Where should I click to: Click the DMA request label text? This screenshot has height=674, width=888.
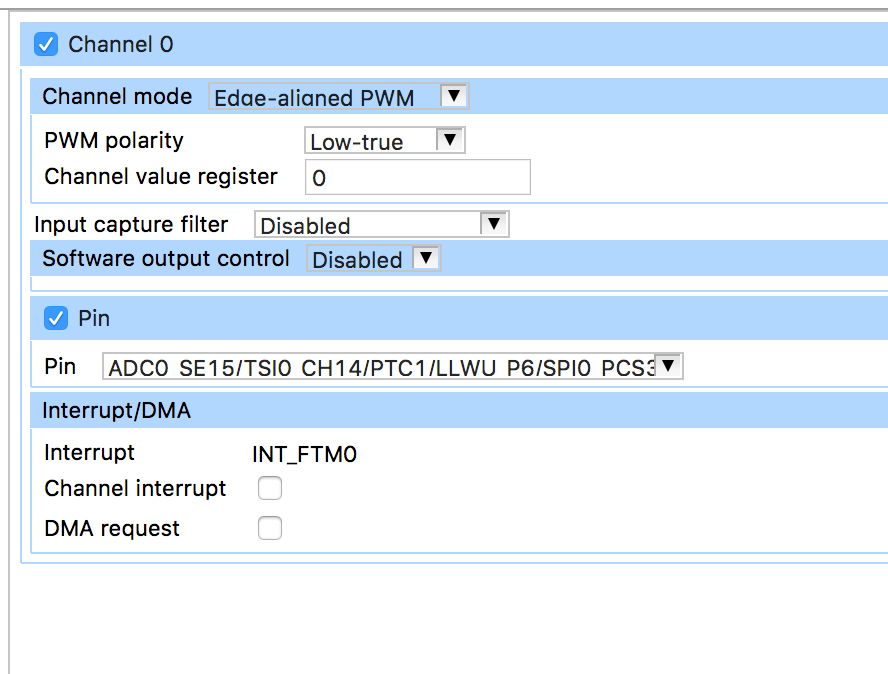pos(112,529)
